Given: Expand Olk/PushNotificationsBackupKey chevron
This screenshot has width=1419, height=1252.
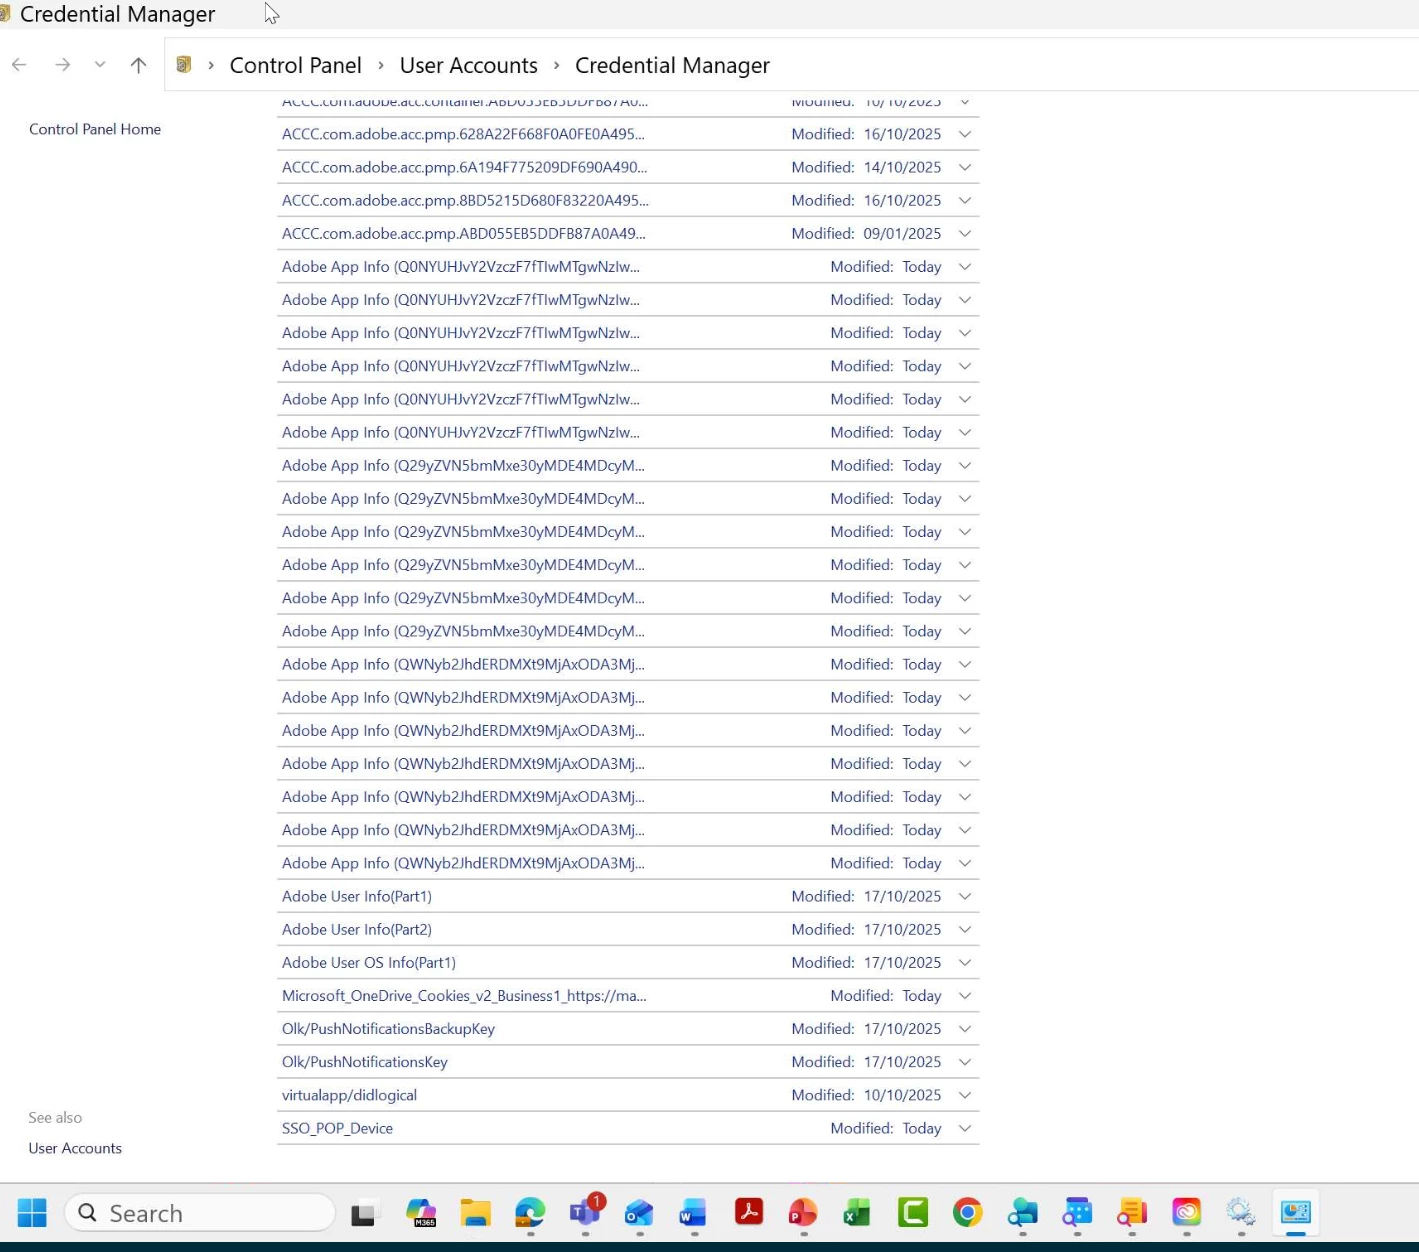Looking at the screenshot, I should [x=965, y=1028].
